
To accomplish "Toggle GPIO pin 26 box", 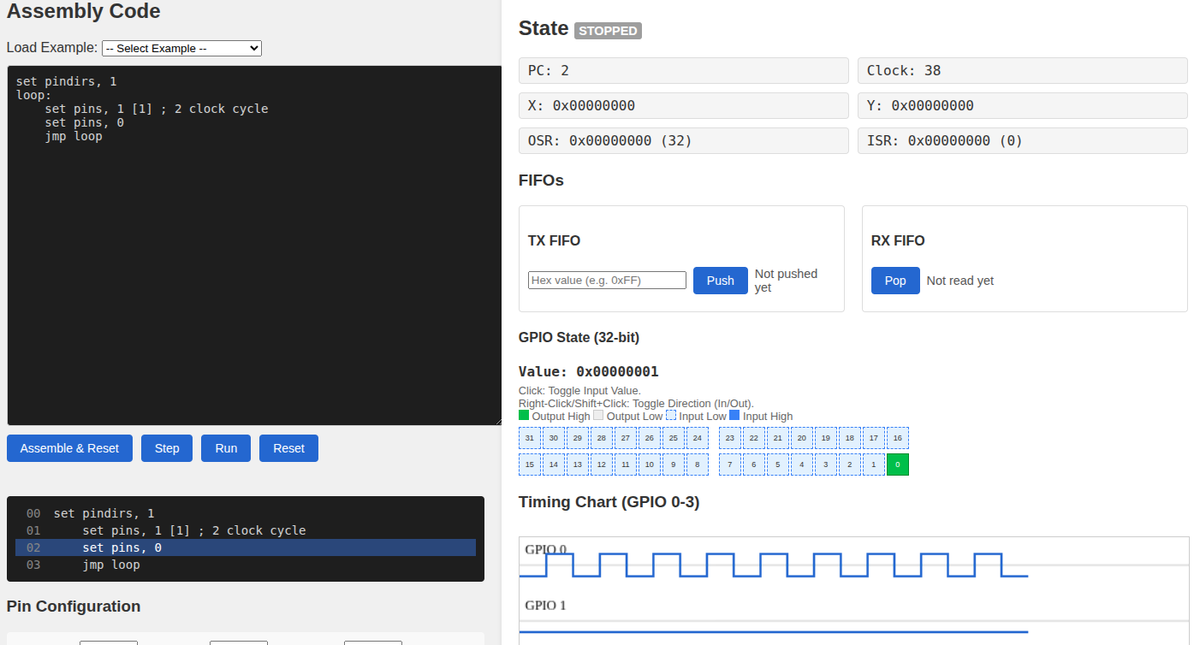I will (x=649, y=438).
